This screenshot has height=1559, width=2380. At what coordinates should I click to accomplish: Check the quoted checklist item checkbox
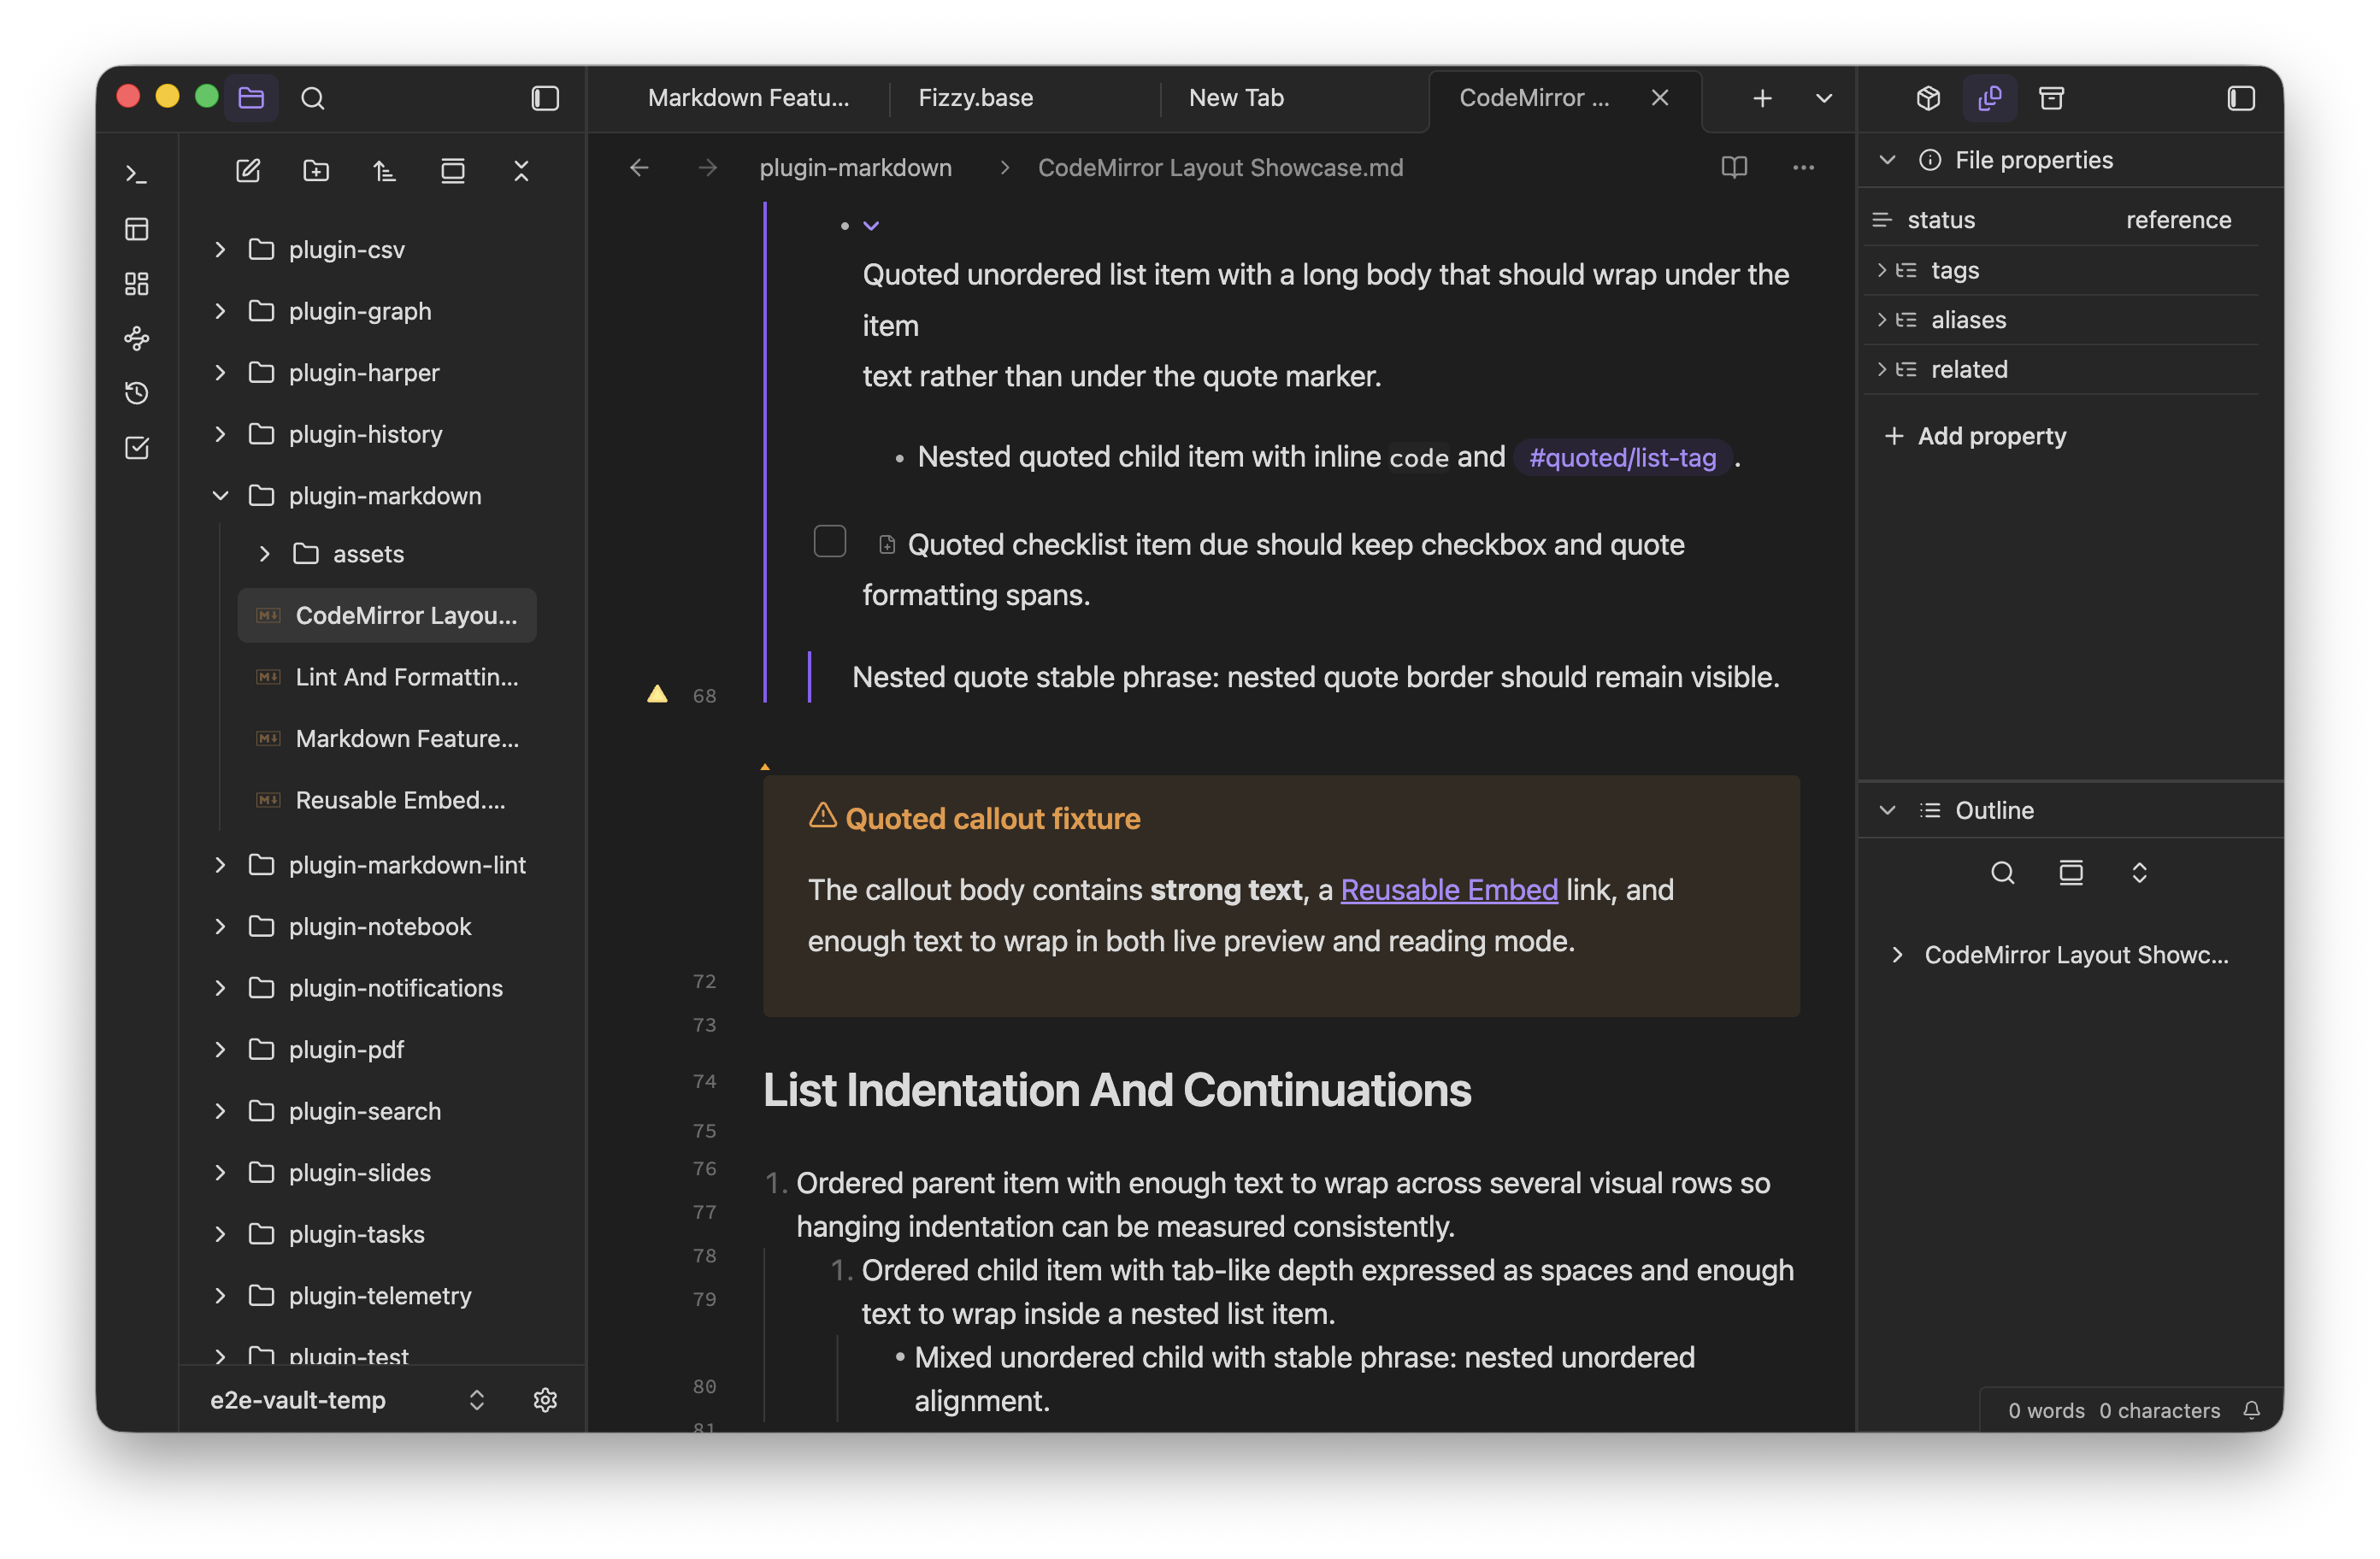(830, 541)
